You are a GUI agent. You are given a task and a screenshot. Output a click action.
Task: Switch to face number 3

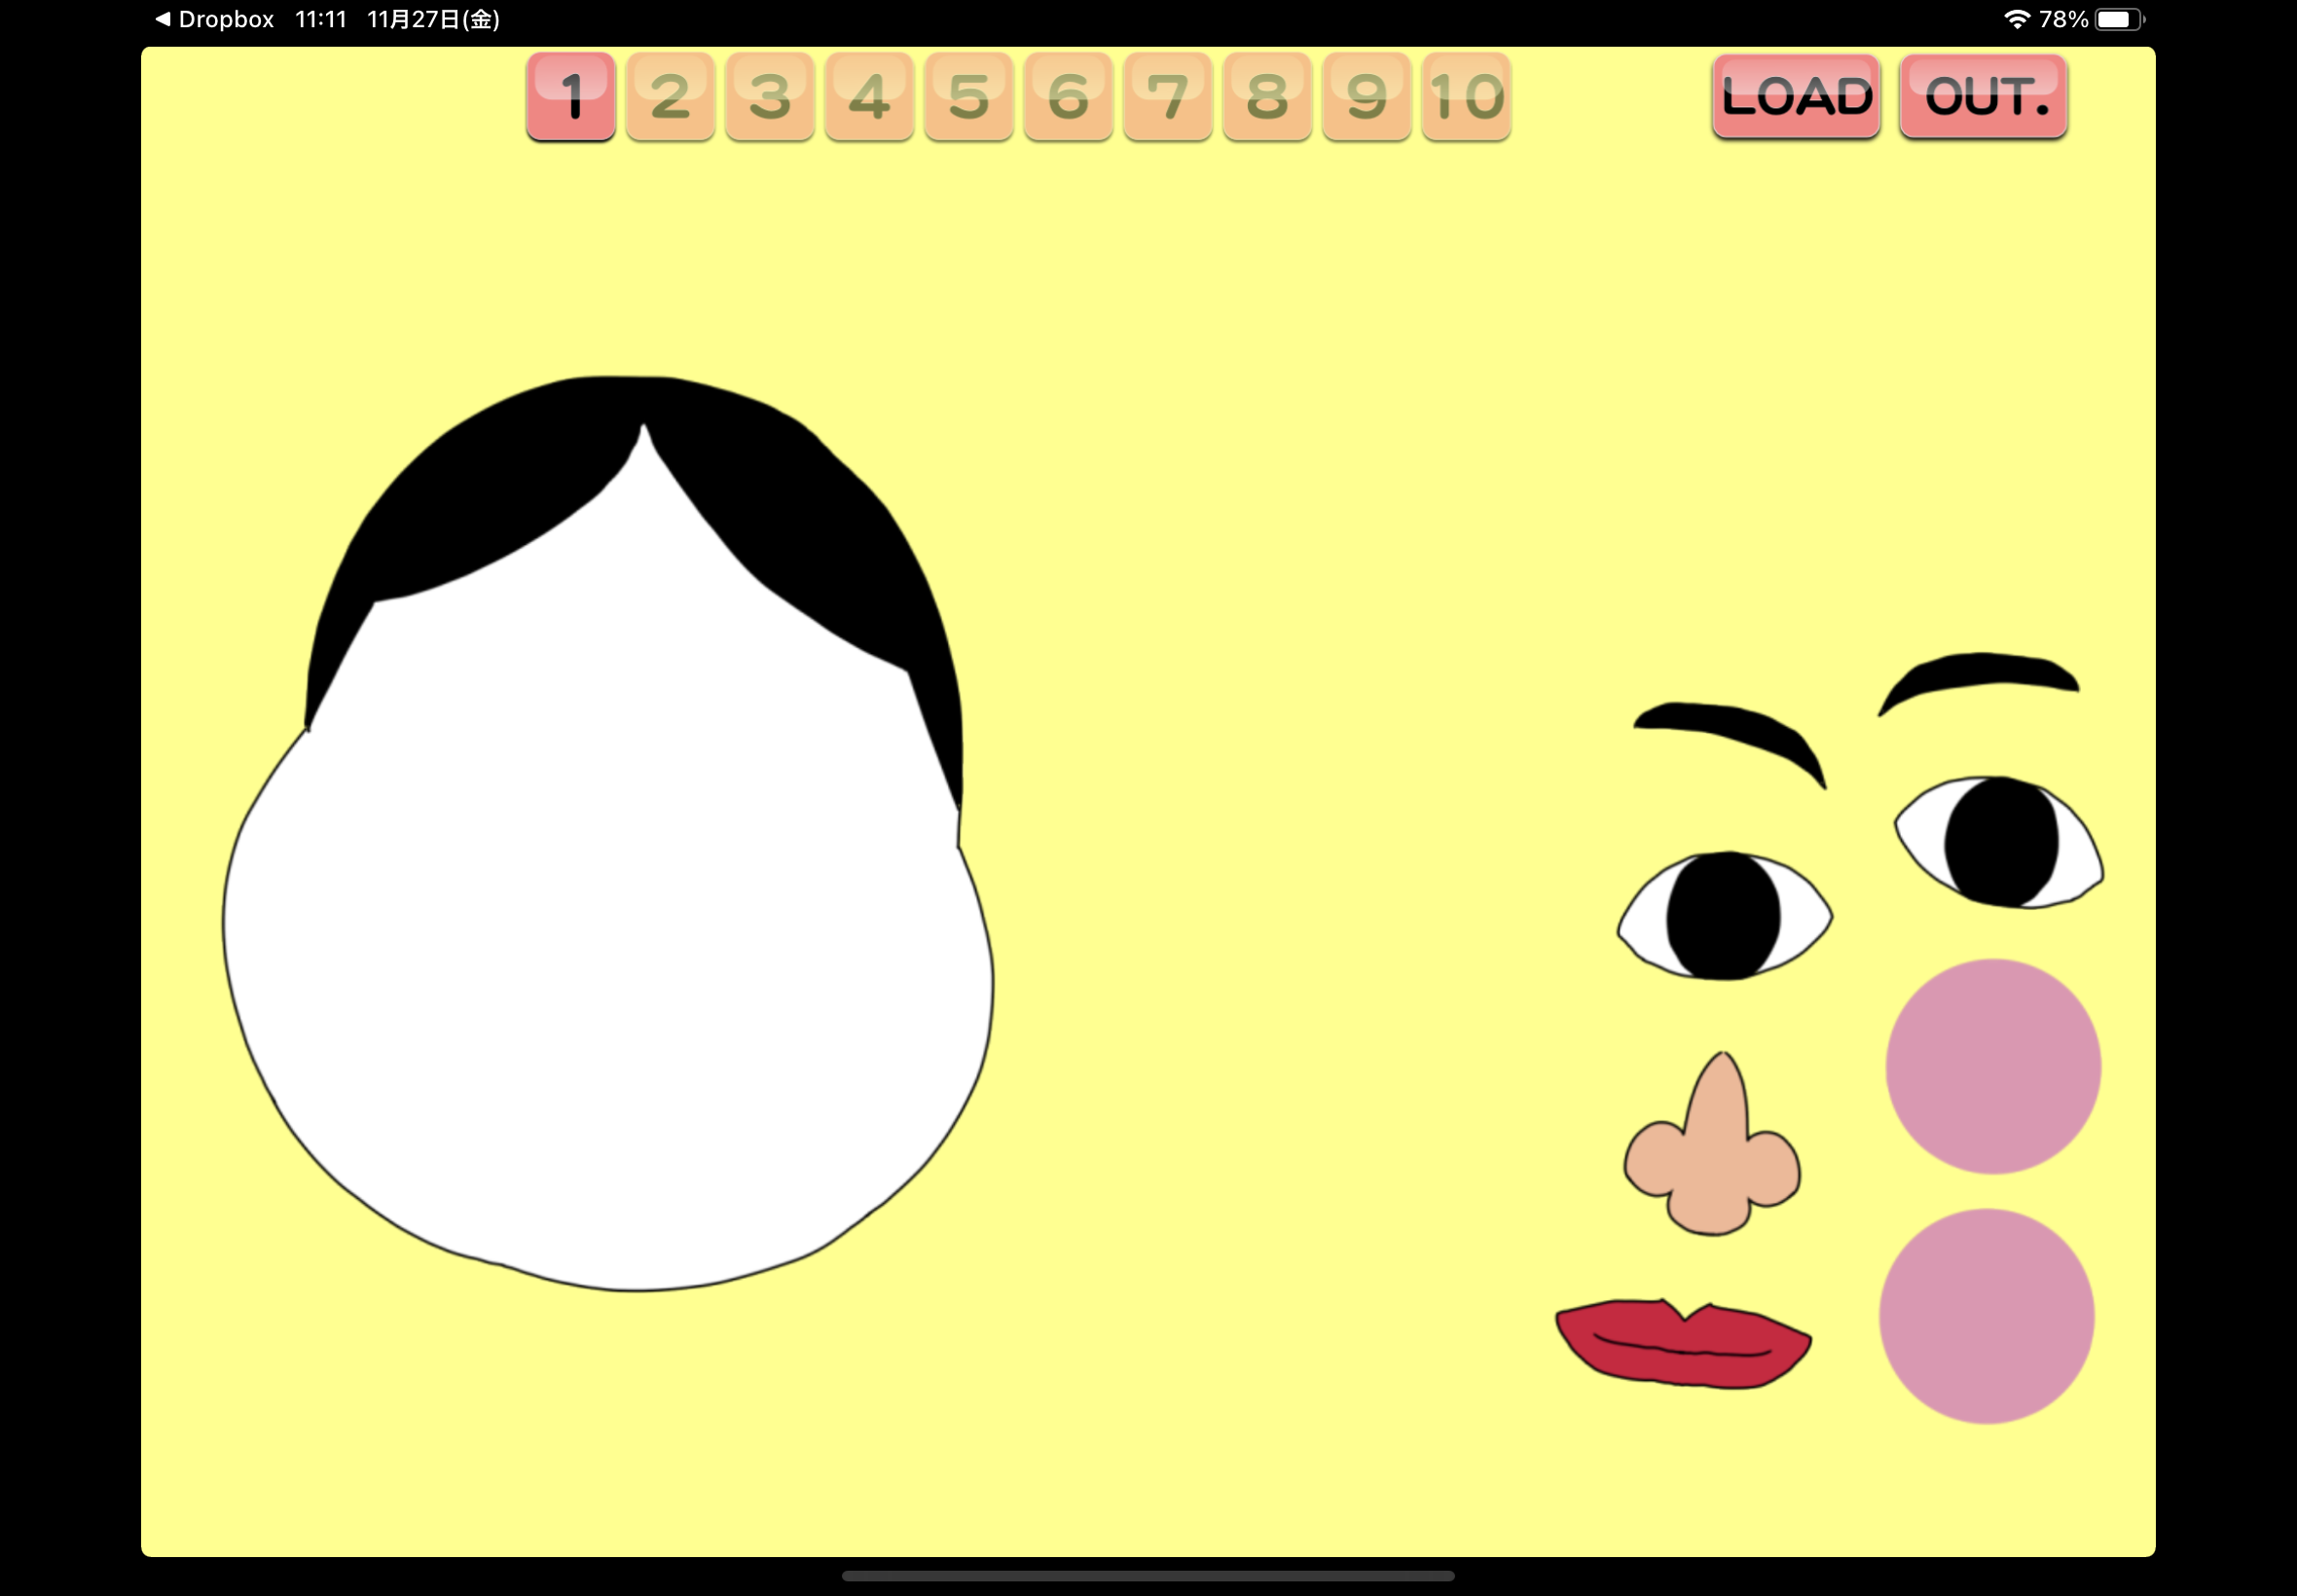click(770, 97)
